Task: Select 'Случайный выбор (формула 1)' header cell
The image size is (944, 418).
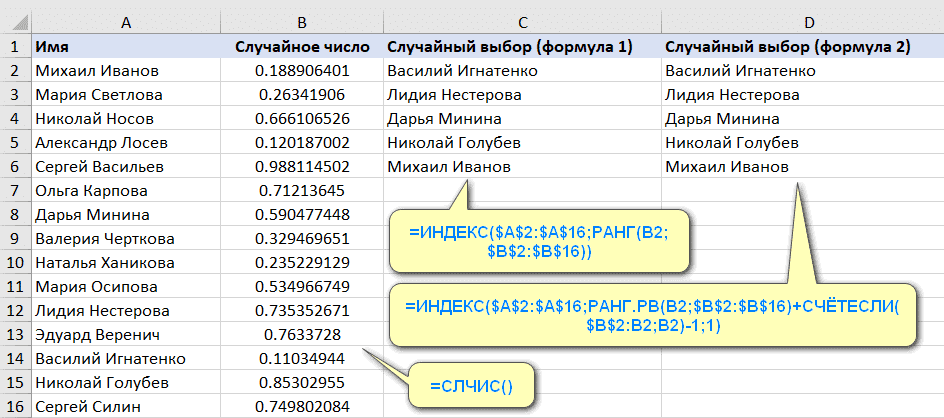Action: [x=520, y=47]
